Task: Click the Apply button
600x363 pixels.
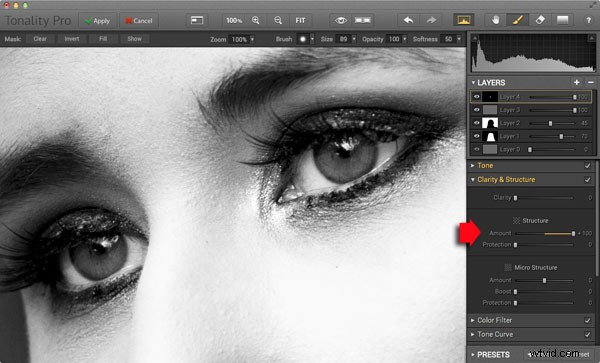Action: 97,21
